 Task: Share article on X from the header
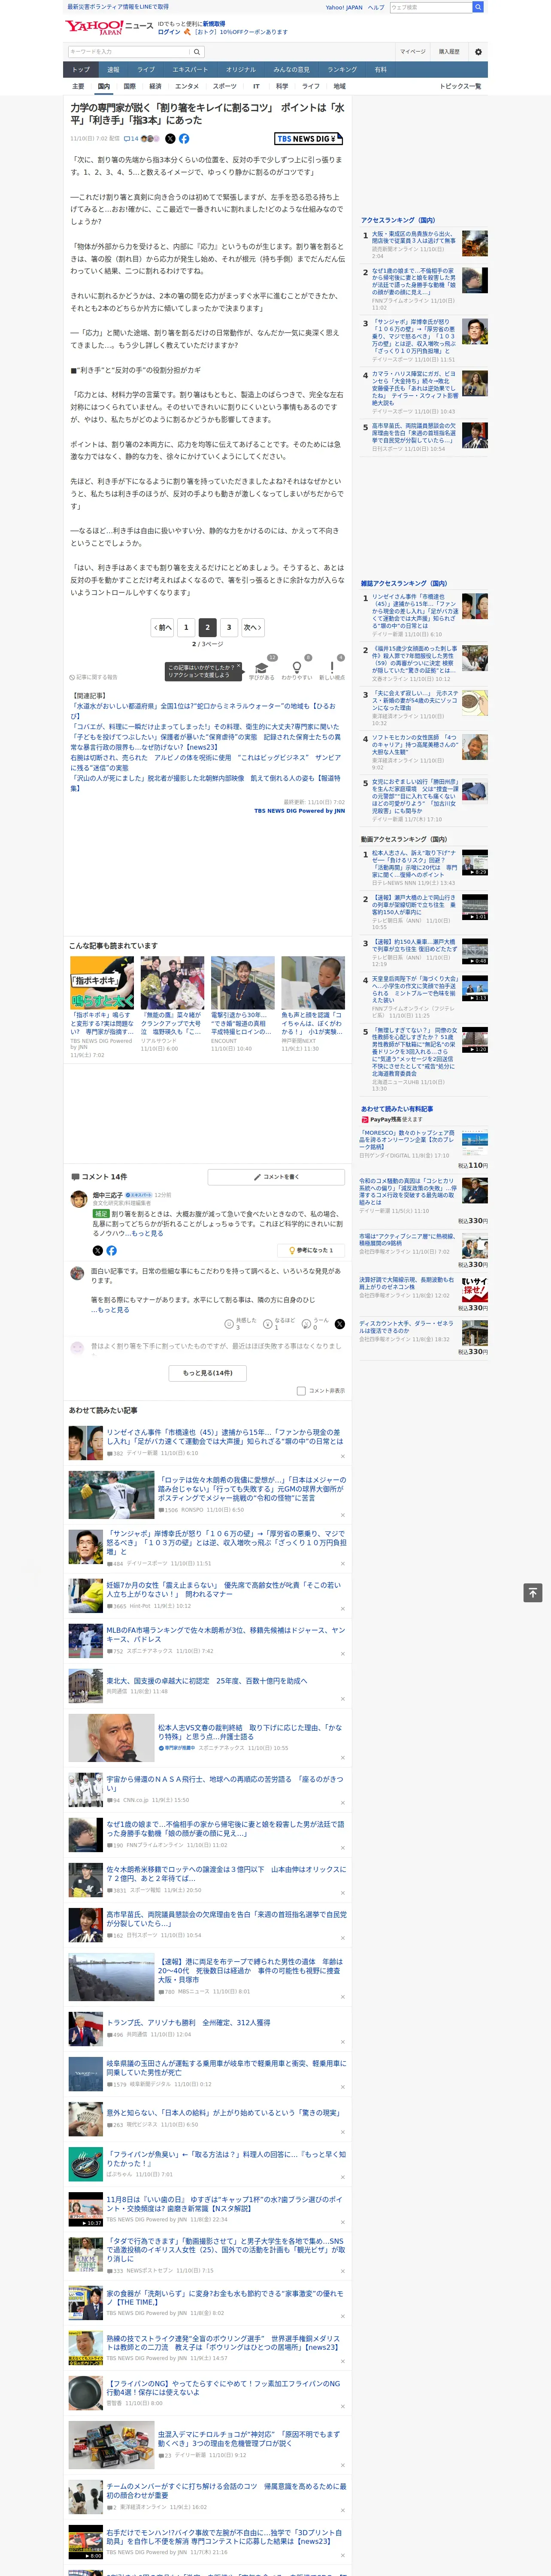point(170,139)
